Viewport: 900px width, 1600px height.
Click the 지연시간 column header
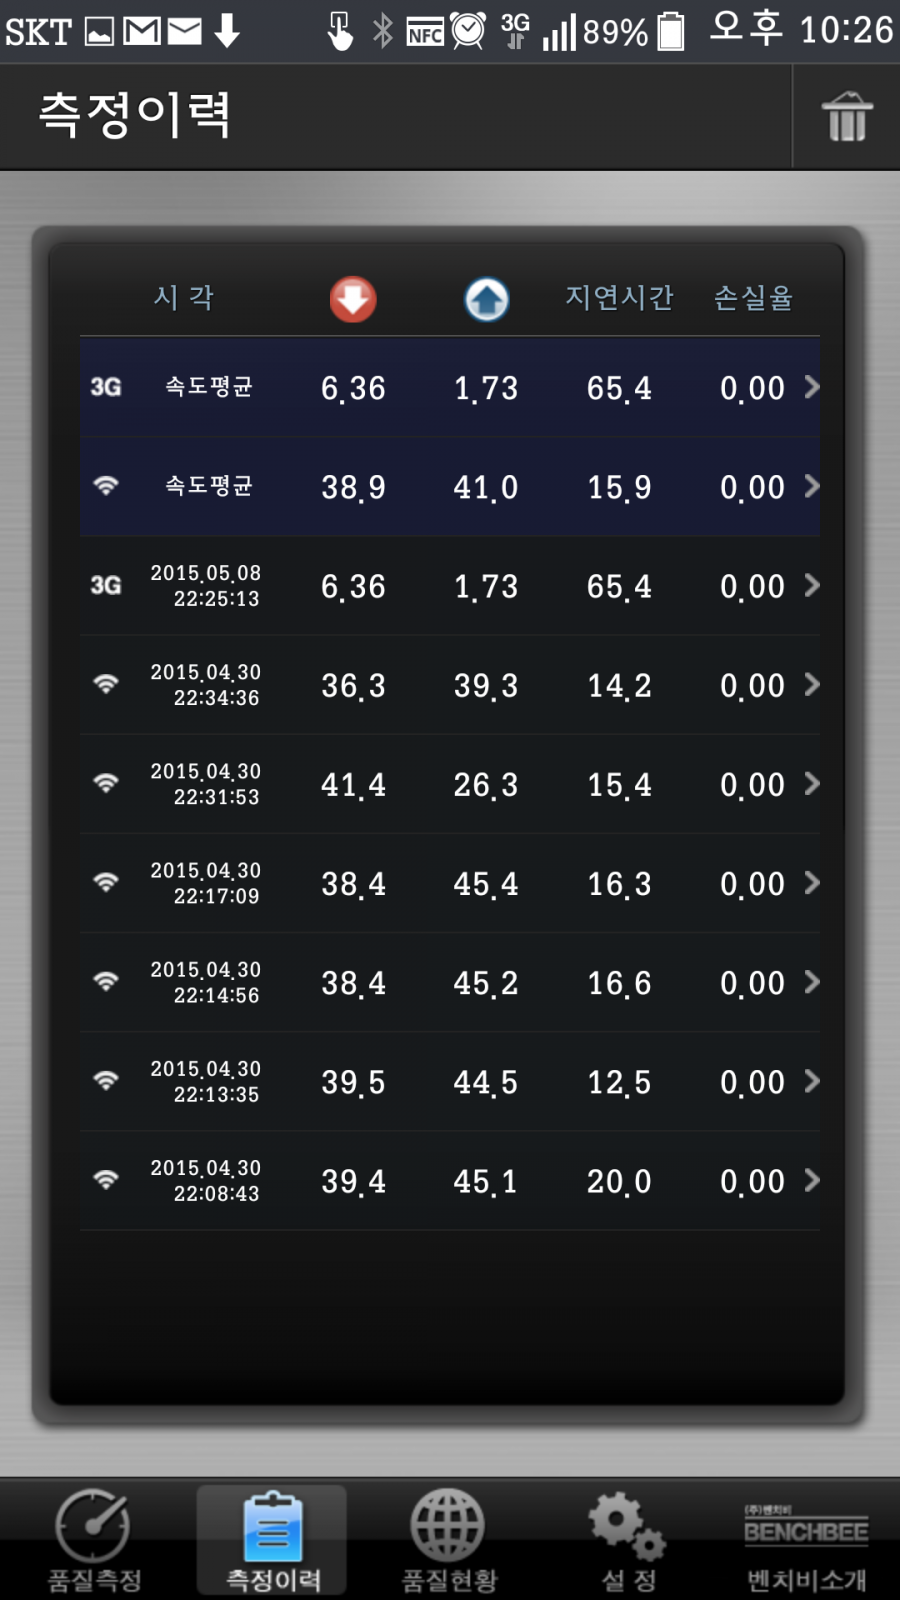point(619,298)
